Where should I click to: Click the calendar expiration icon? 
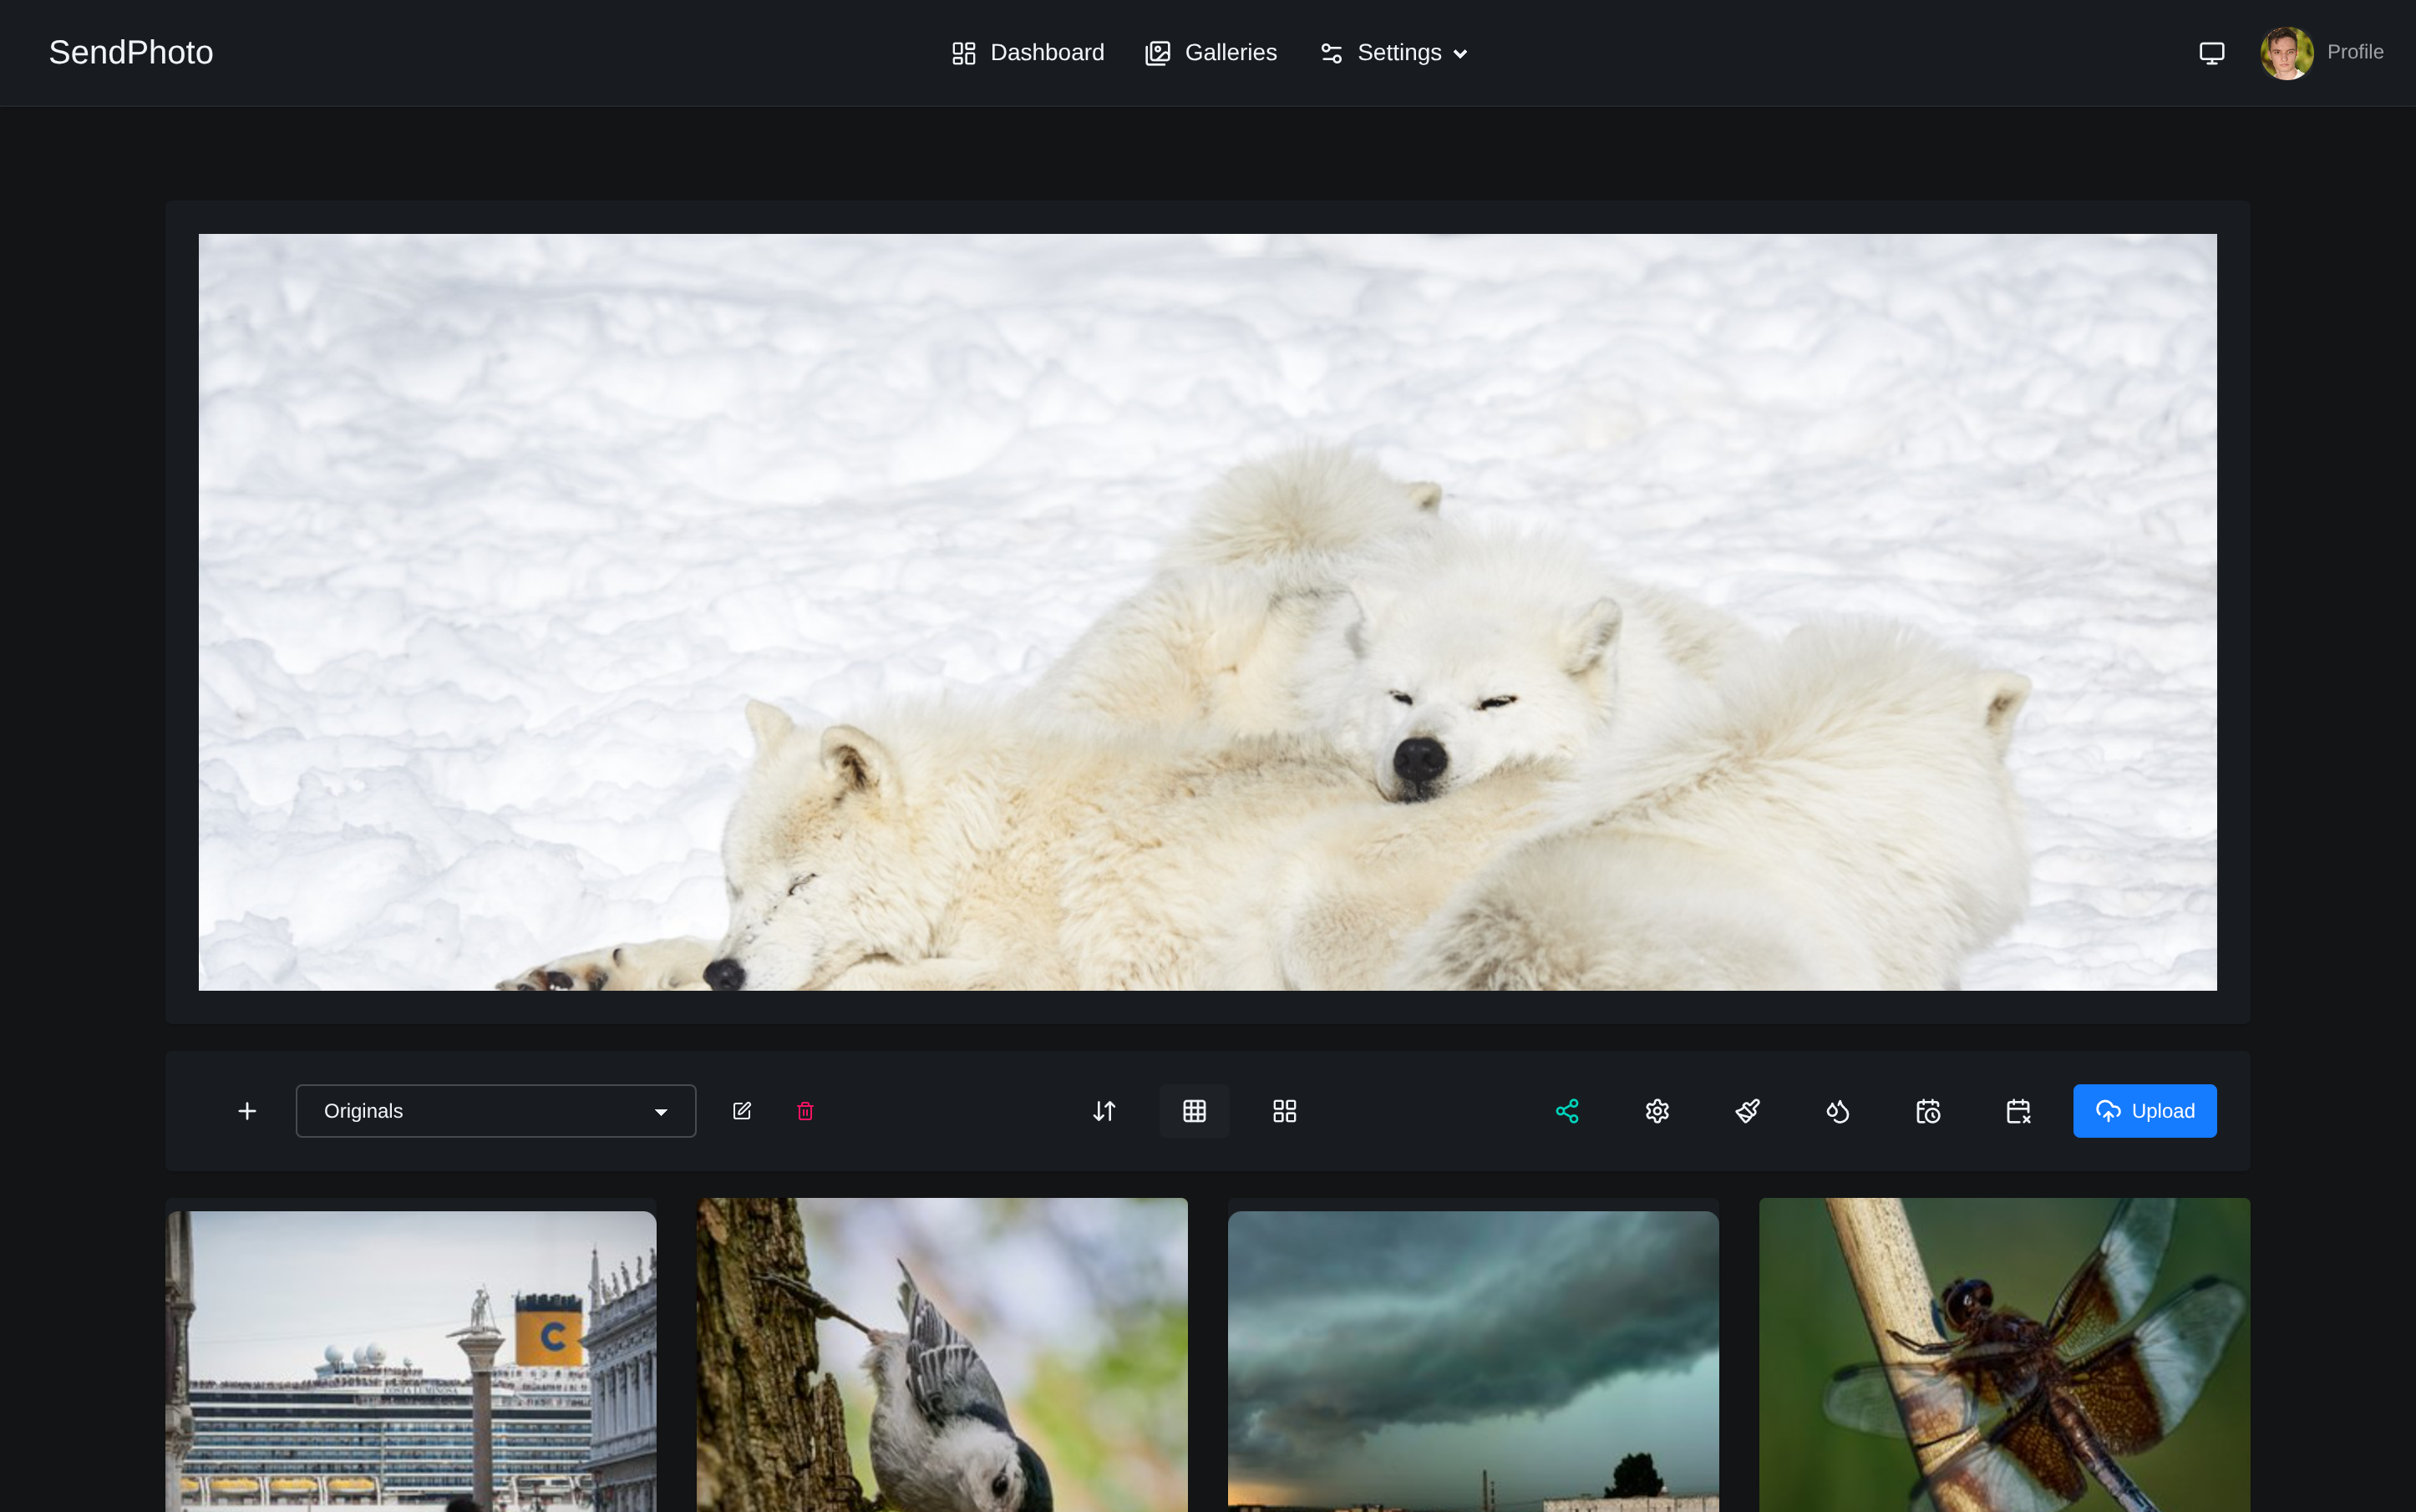[2018, 1110]
